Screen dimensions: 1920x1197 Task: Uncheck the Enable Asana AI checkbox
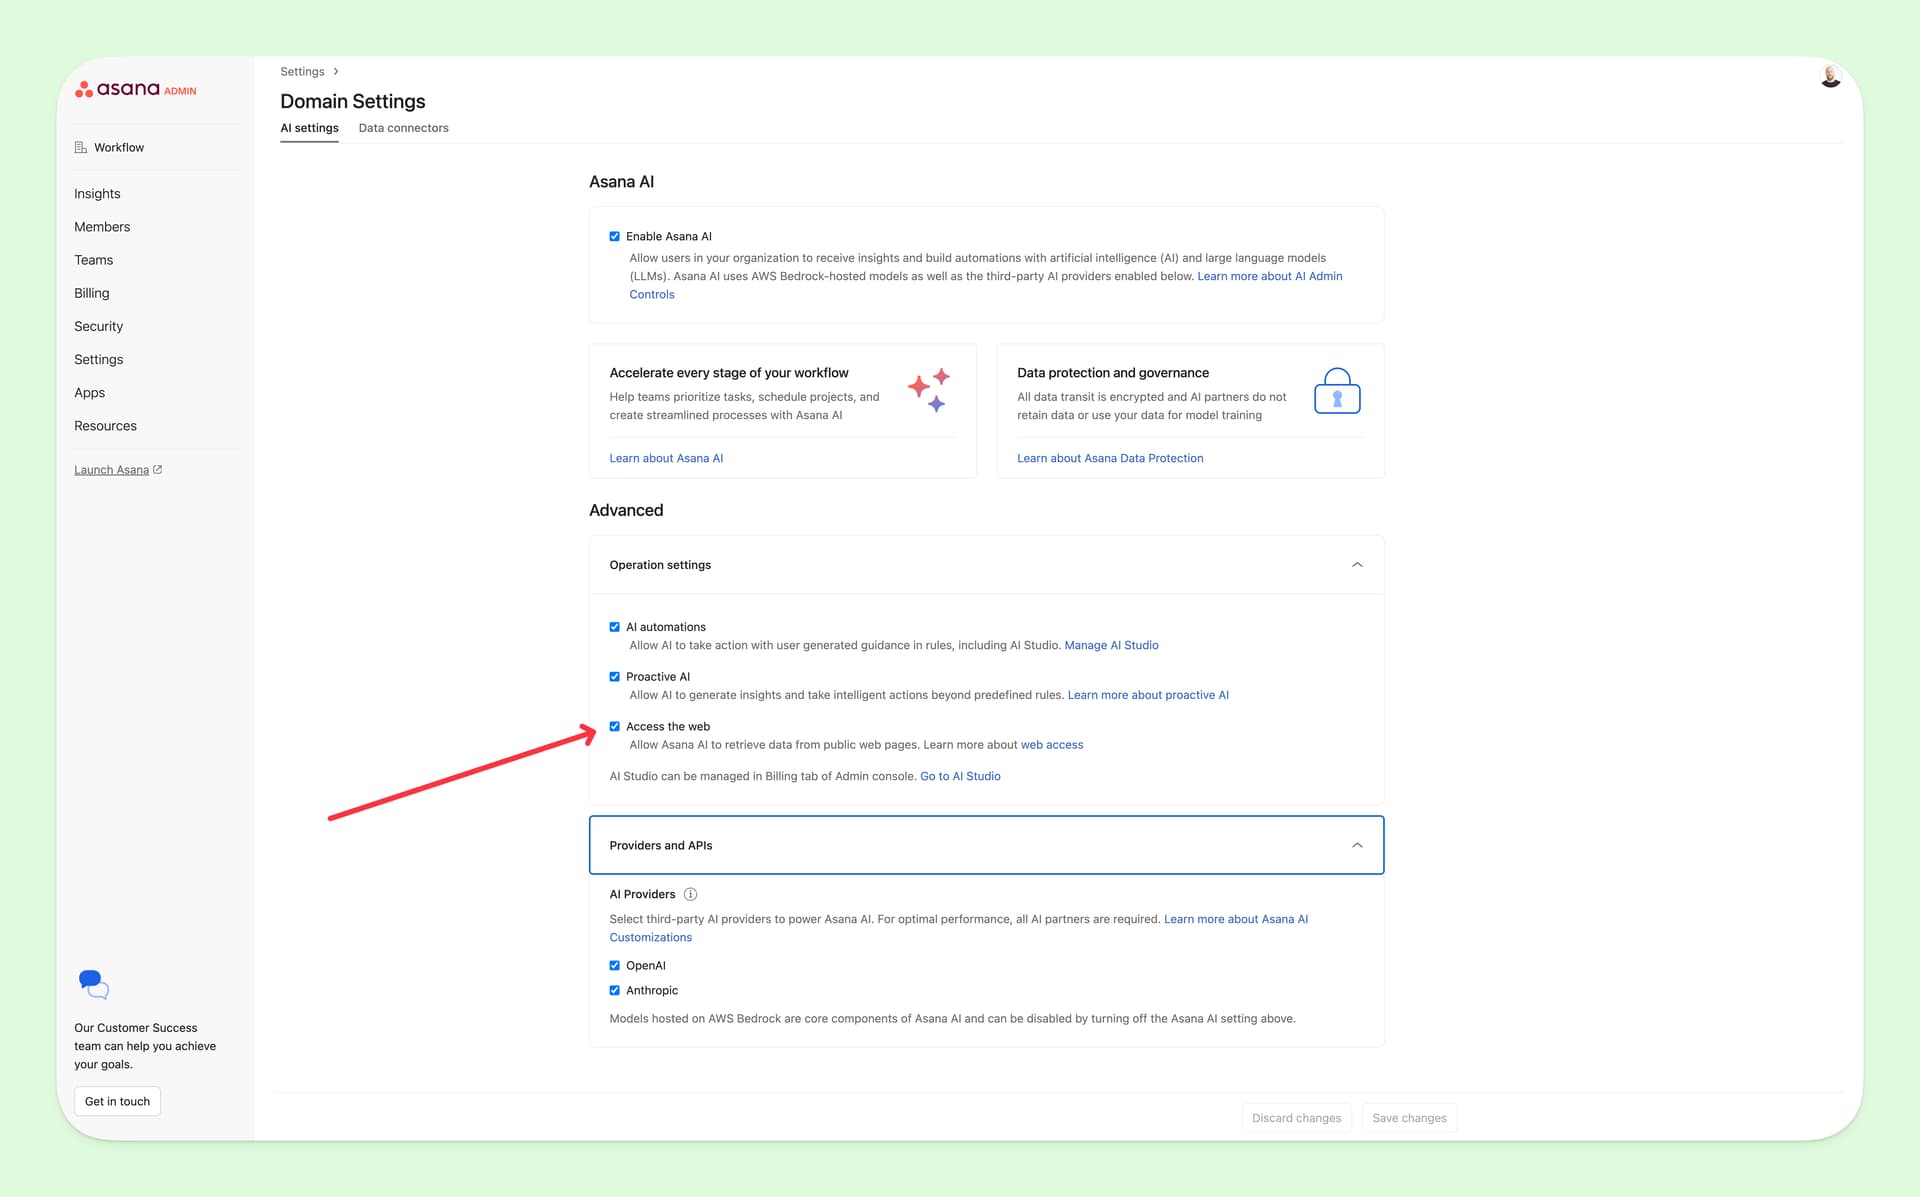point(614,237)
